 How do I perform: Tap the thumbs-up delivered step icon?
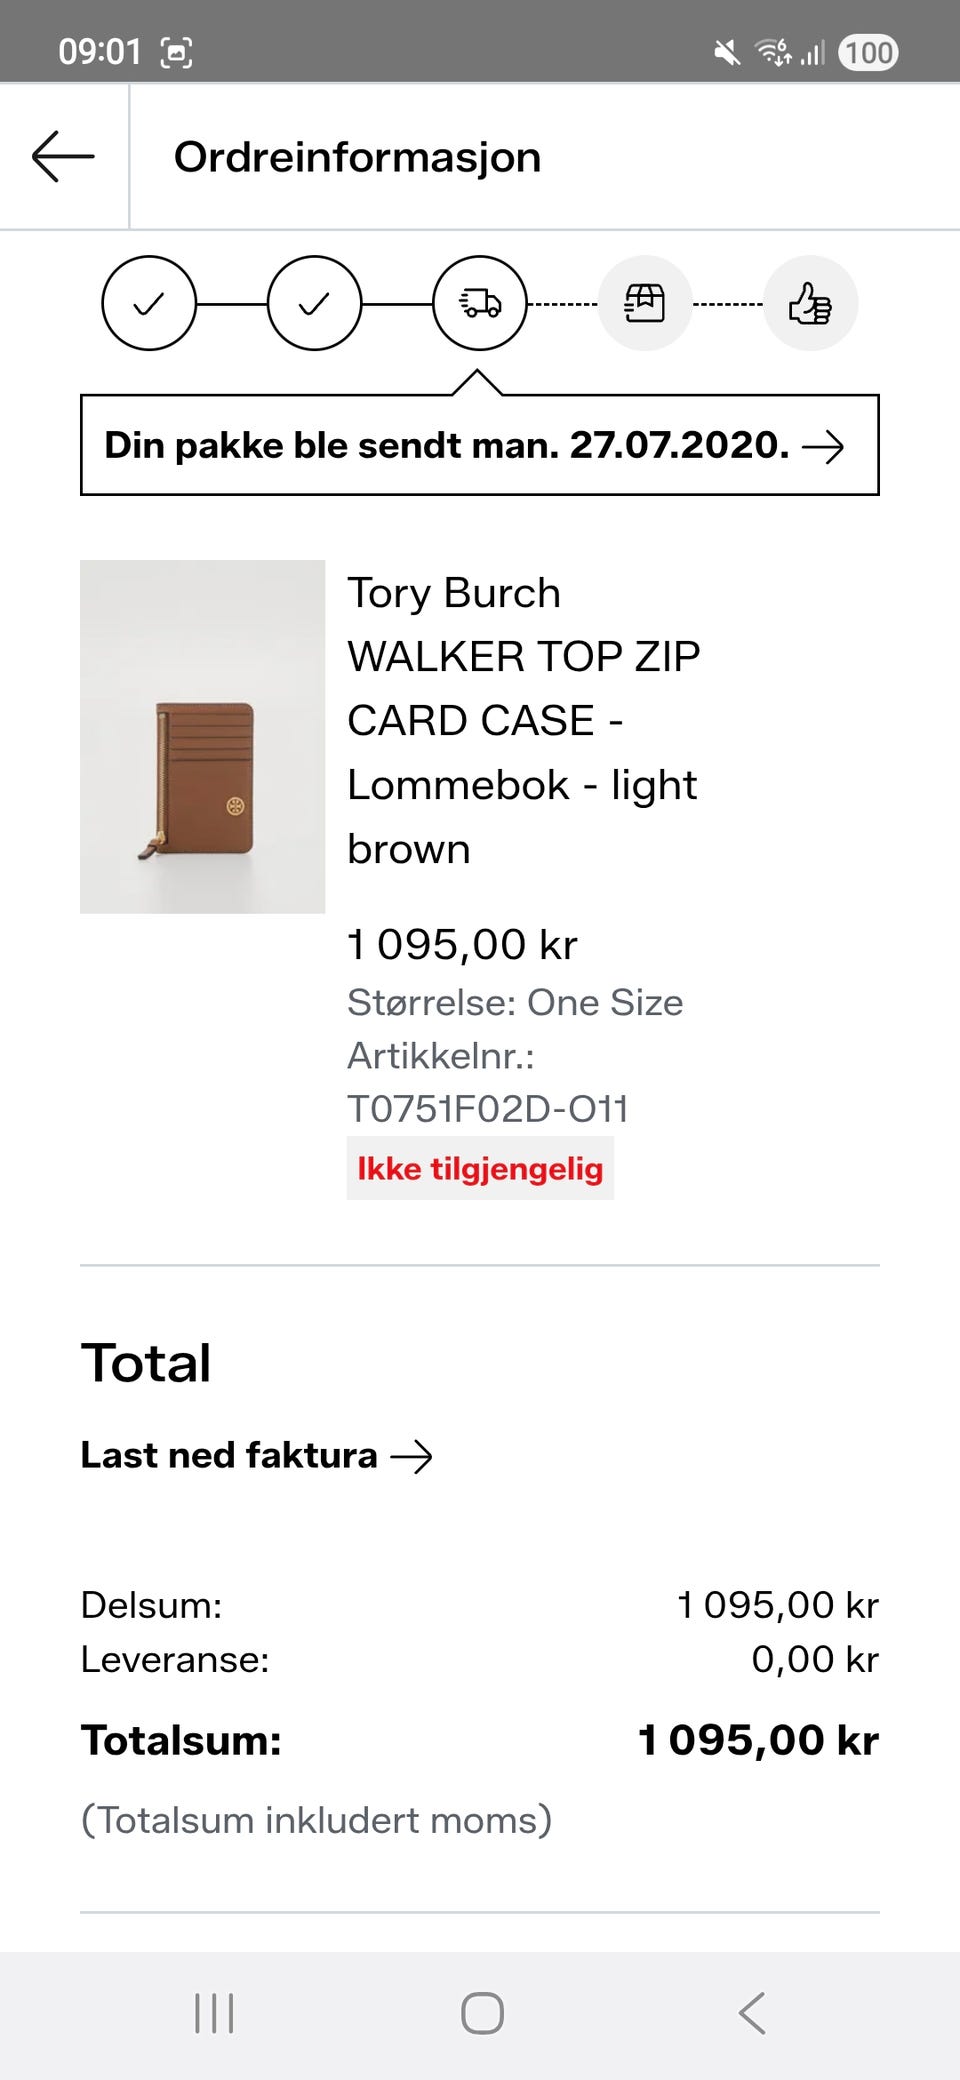pyautogui.click(x=810, y=303)
